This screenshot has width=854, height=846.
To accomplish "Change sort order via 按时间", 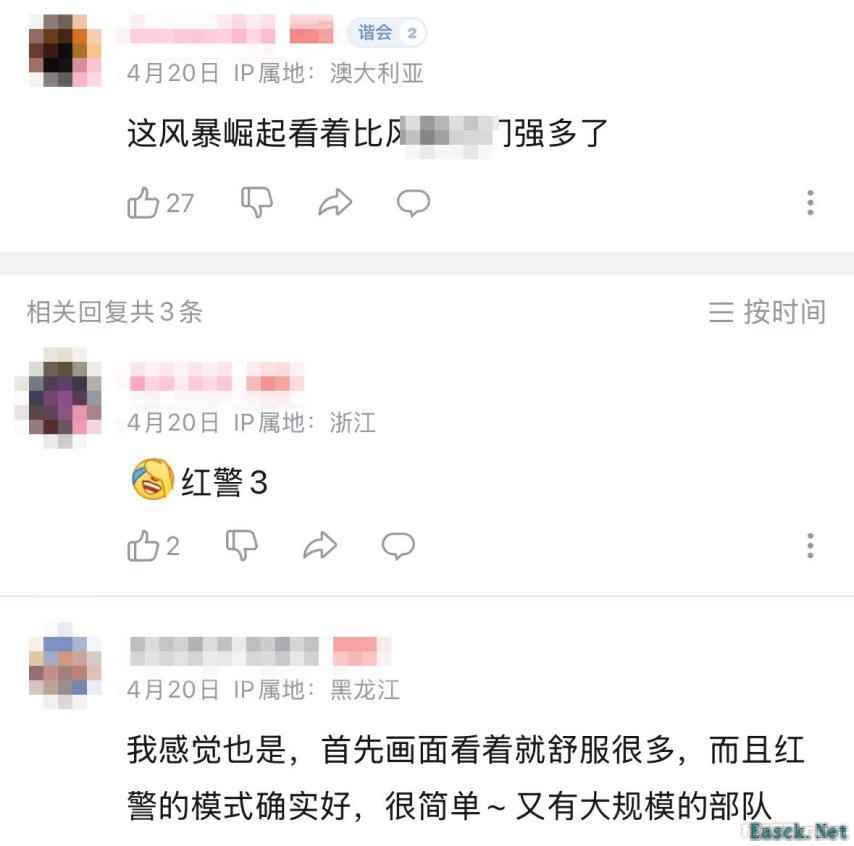I will pos(767,312).
